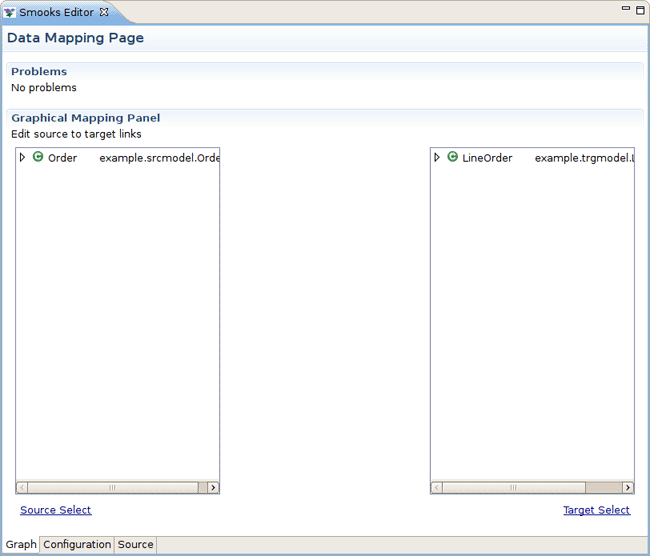The width and height of the screenshot is (650, 556).
Task: Close the Smooks Editor tab
Action: 104,13
